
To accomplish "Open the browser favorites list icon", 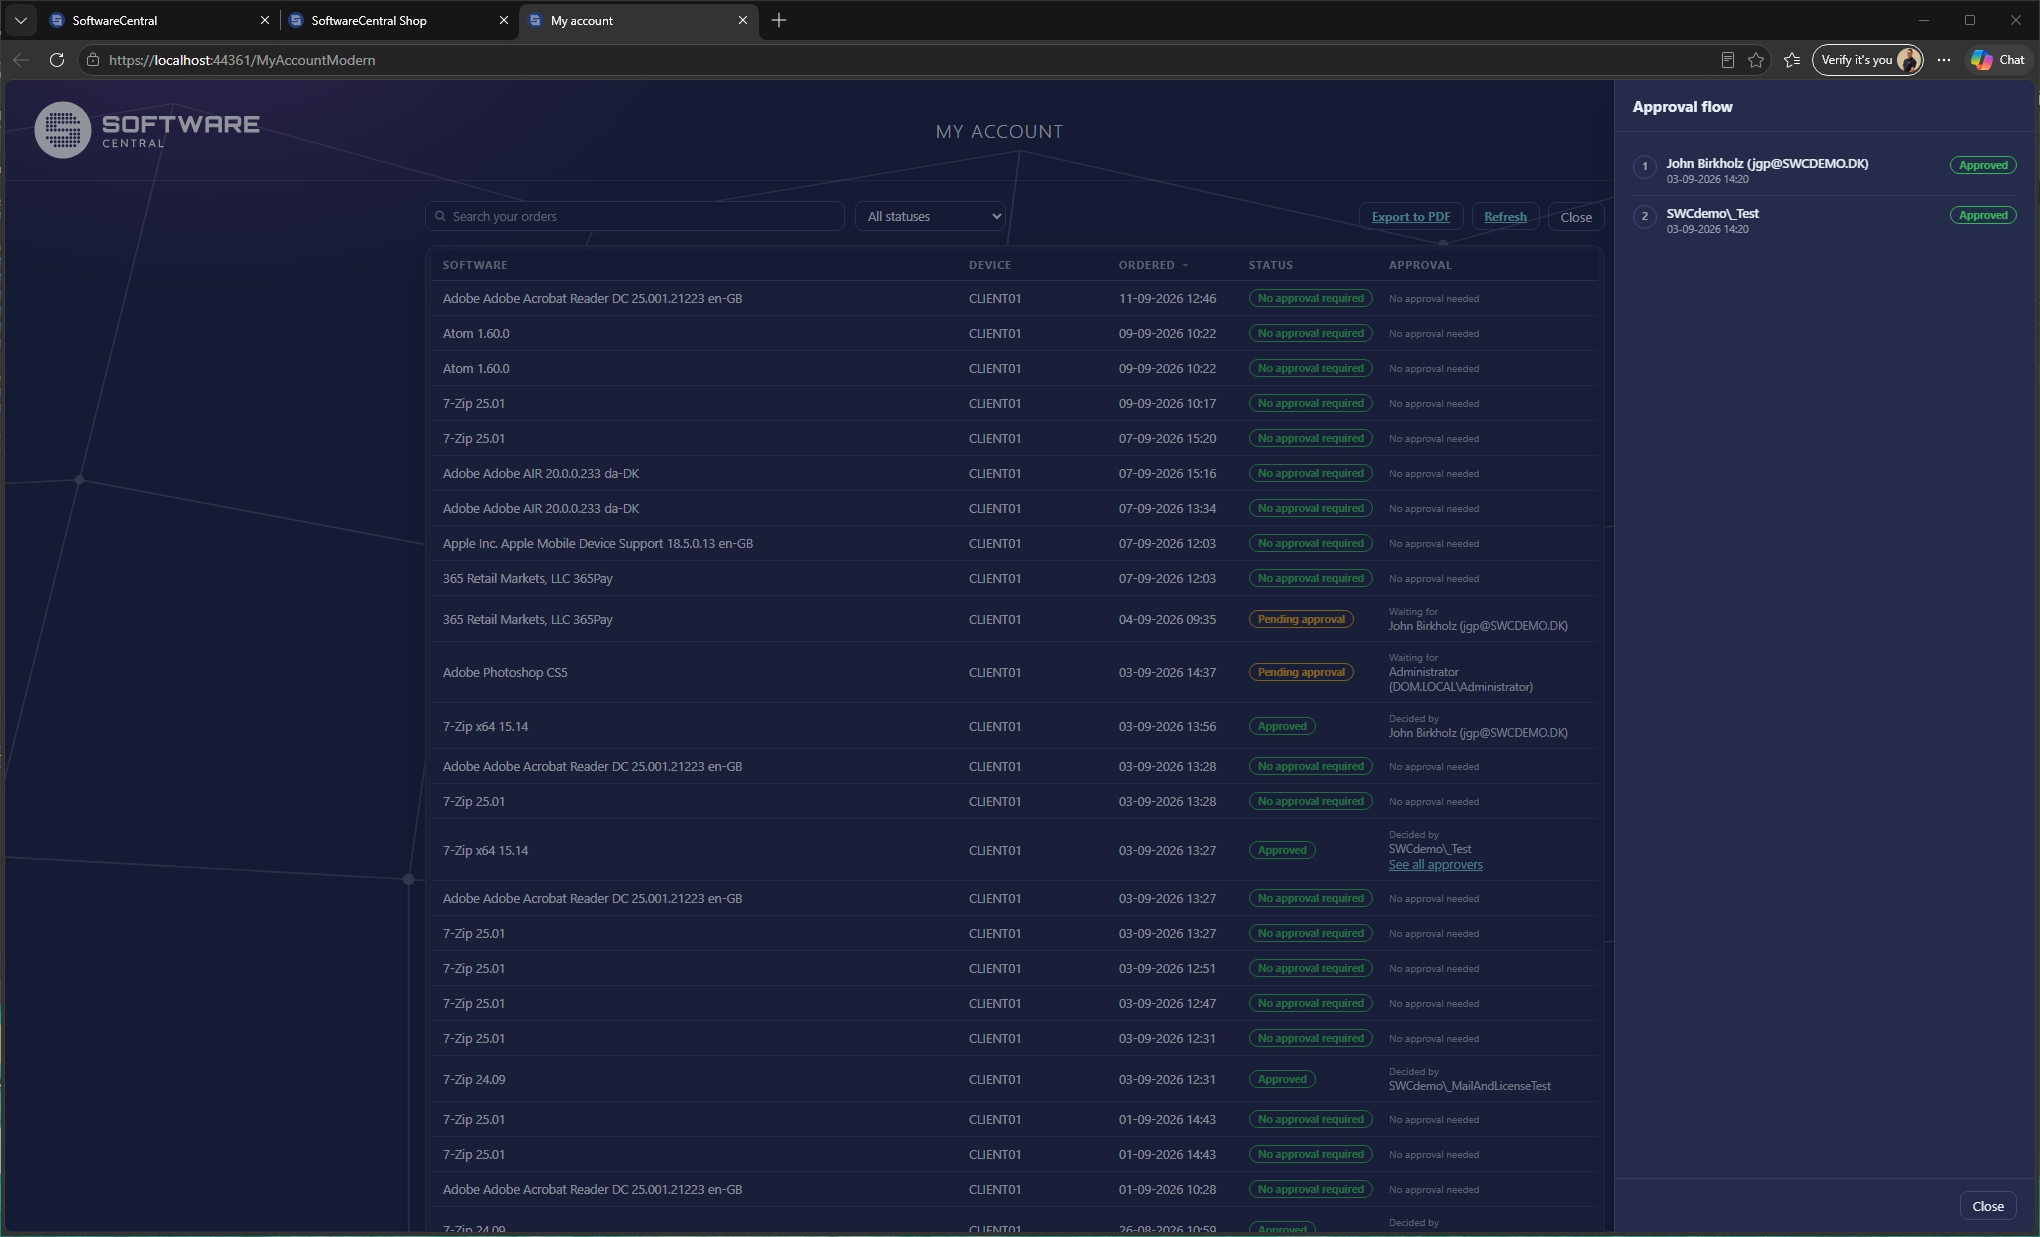I will (1792, 60).
